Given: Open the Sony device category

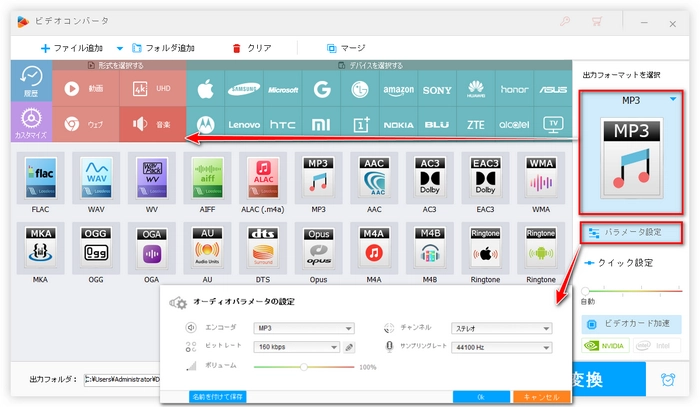Looking at the screenshot, I should (x=437, y=89).
